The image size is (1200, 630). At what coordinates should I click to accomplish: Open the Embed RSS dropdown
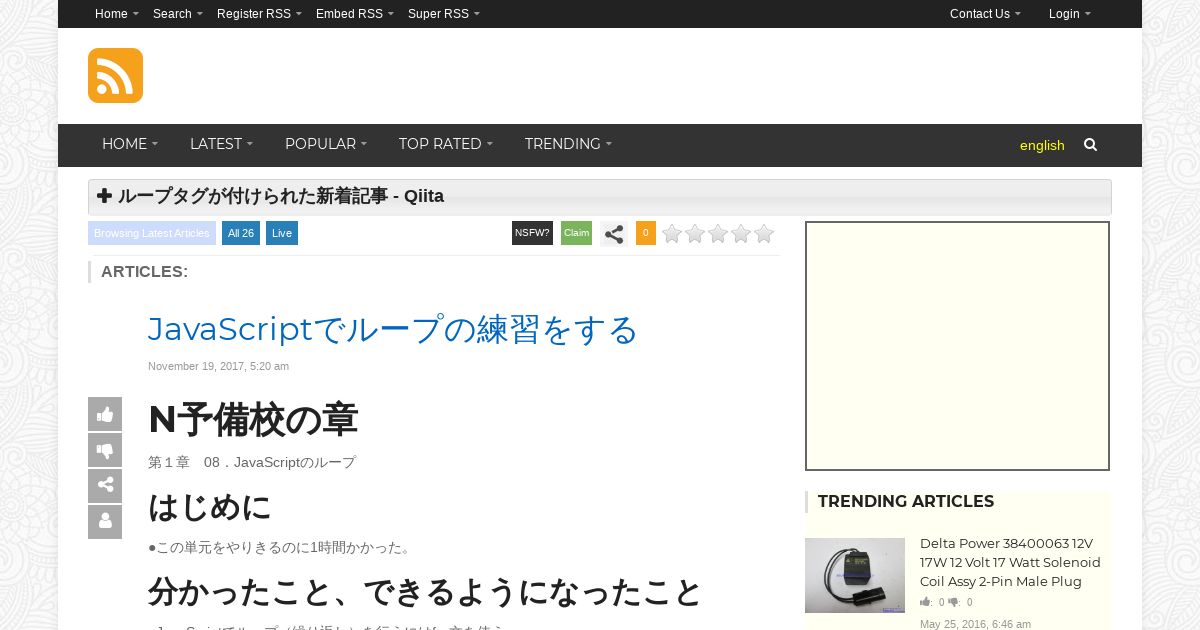tap(355, 14)
